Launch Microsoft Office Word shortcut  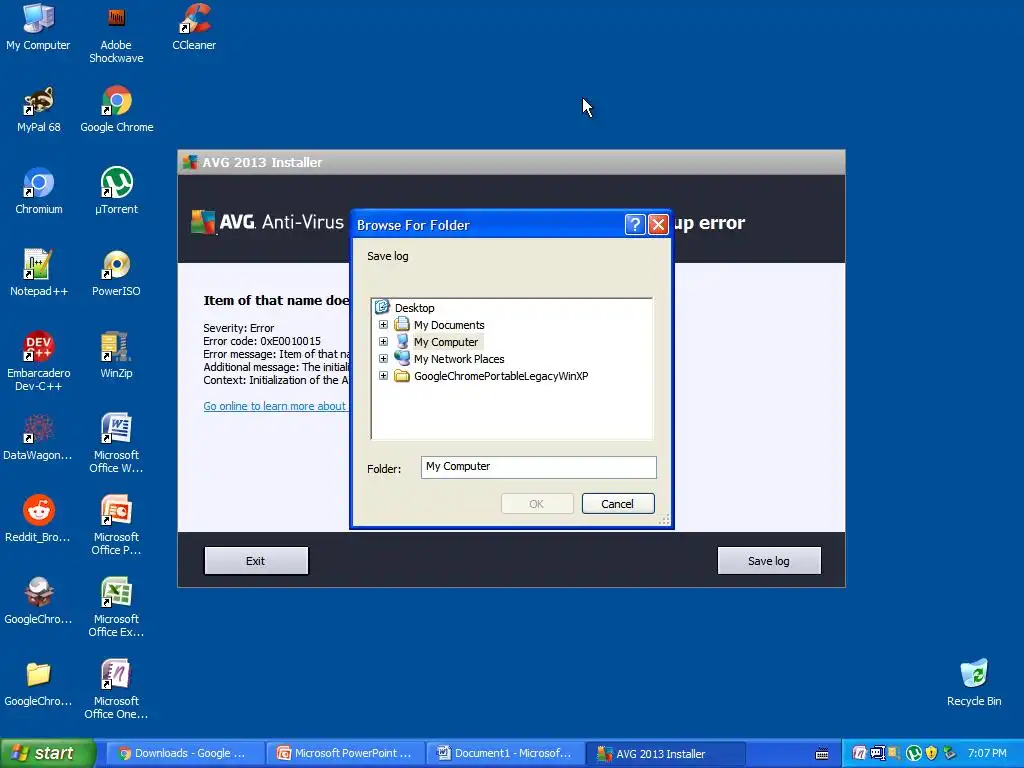(116, 443)
